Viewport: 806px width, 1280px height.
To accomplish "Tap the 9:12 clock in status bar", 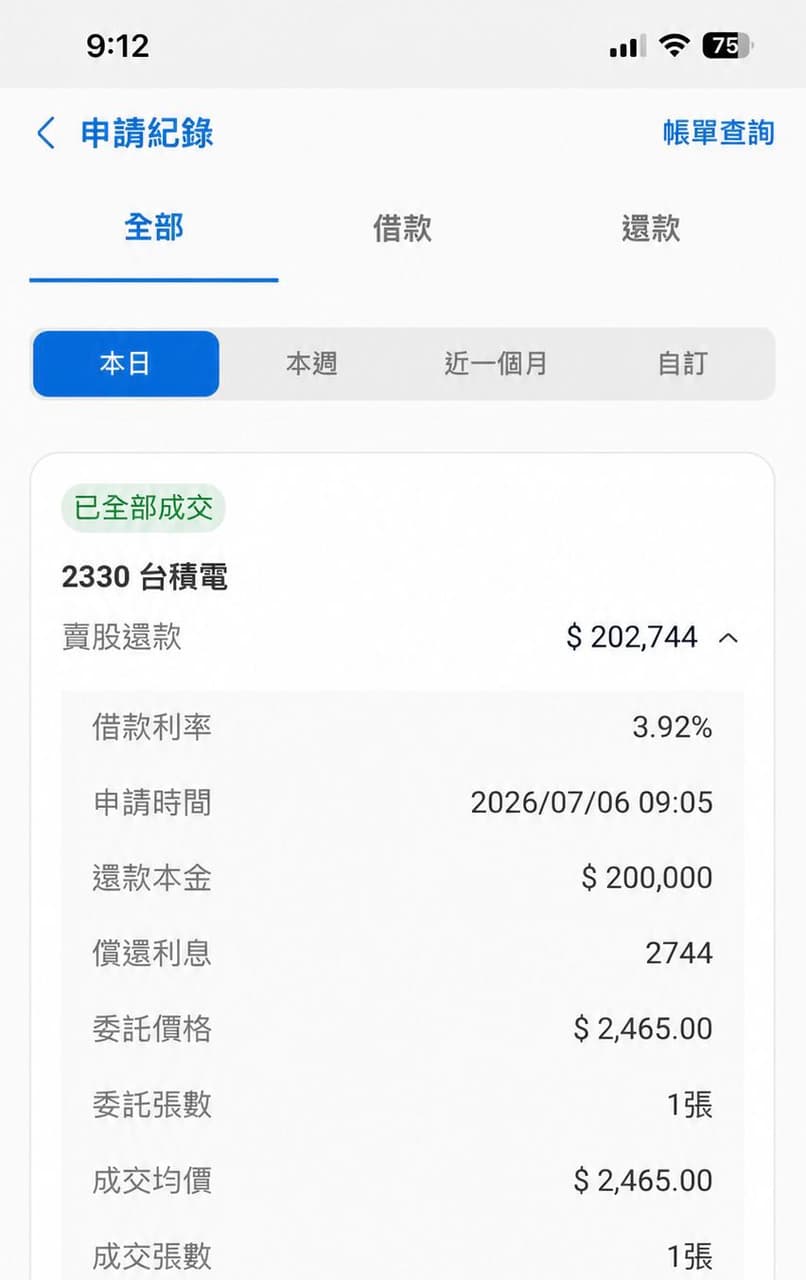I will click(x=118, y=45).
